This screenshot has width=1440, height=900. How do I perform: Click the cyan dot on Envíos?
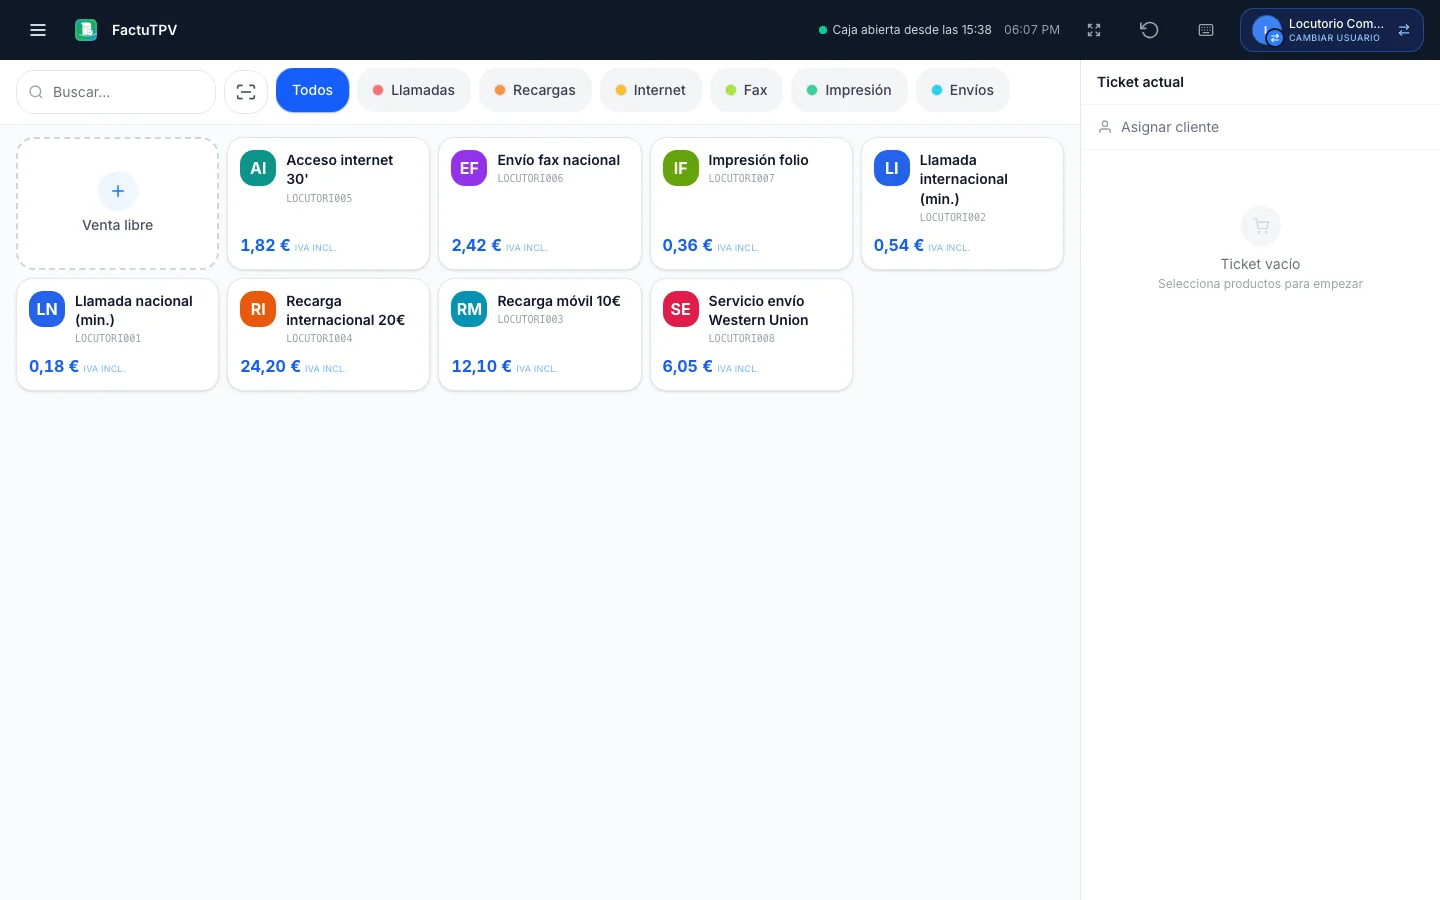(937, 90)
